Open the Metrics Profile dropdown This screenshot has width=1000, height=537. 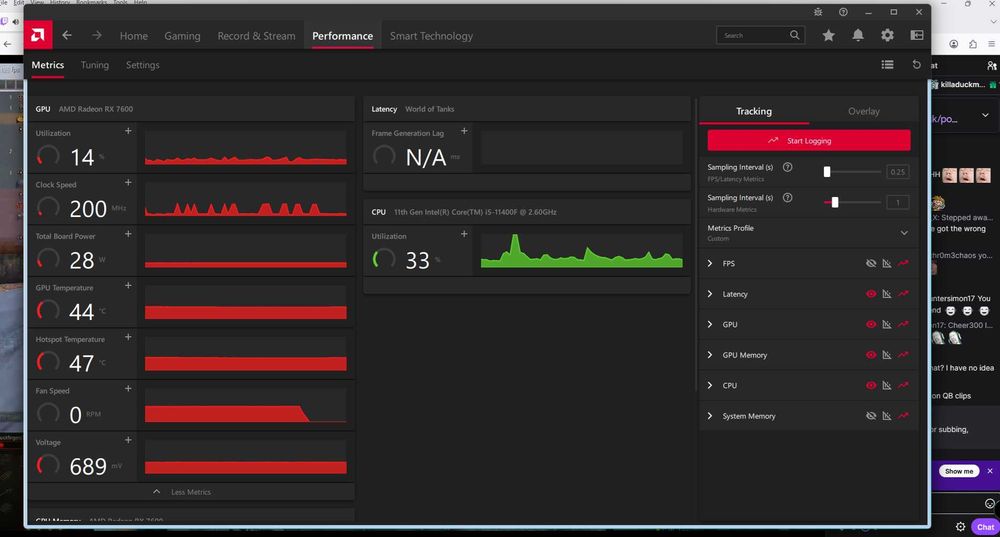click(x=904, y=233)
